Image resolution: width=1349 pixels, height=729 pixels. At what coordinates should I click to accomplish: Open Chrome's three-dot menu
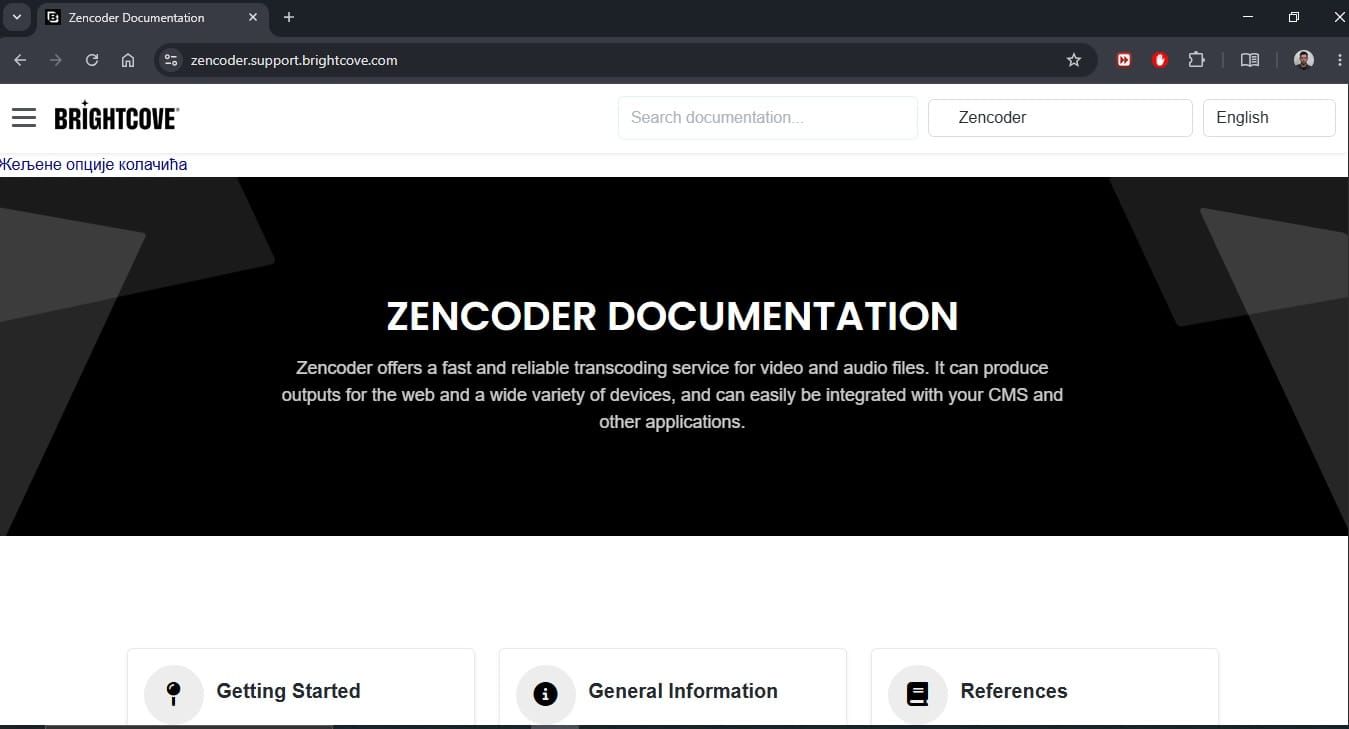1339,60
